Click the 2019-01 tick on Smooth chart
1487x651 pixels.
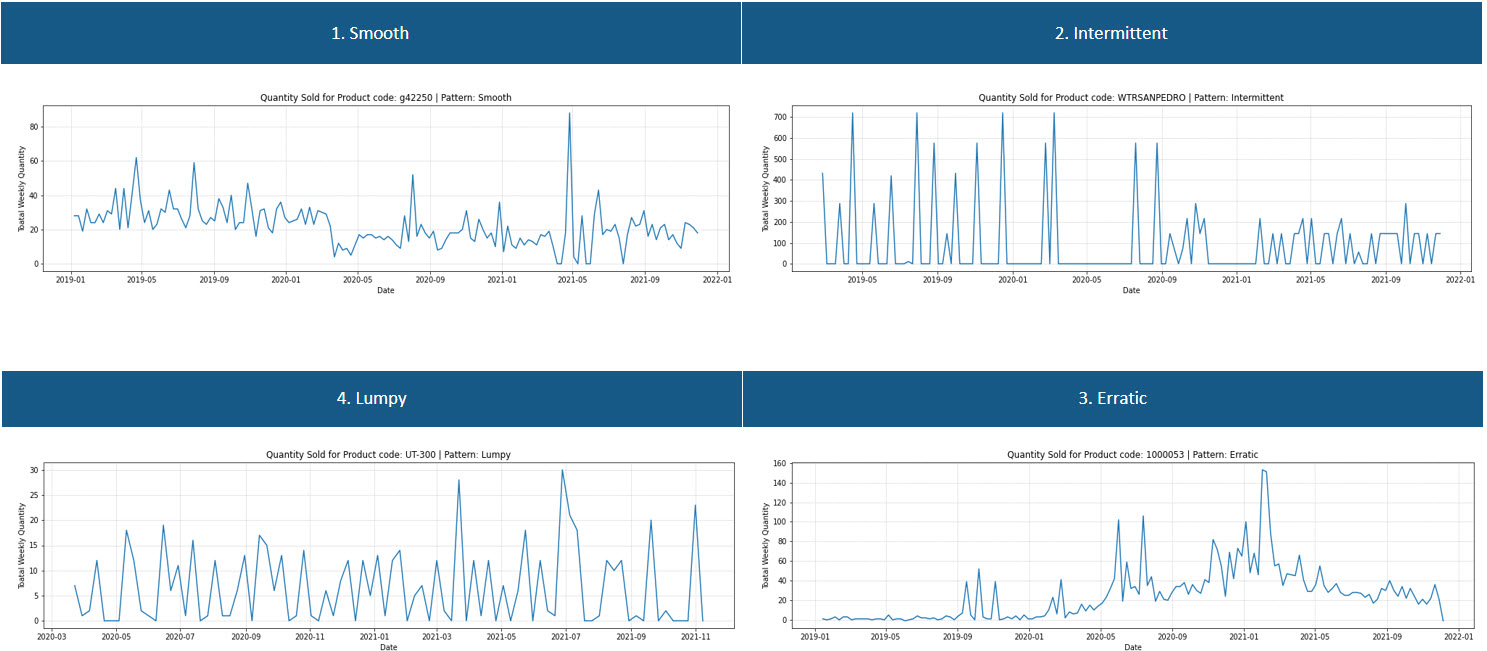71,280
